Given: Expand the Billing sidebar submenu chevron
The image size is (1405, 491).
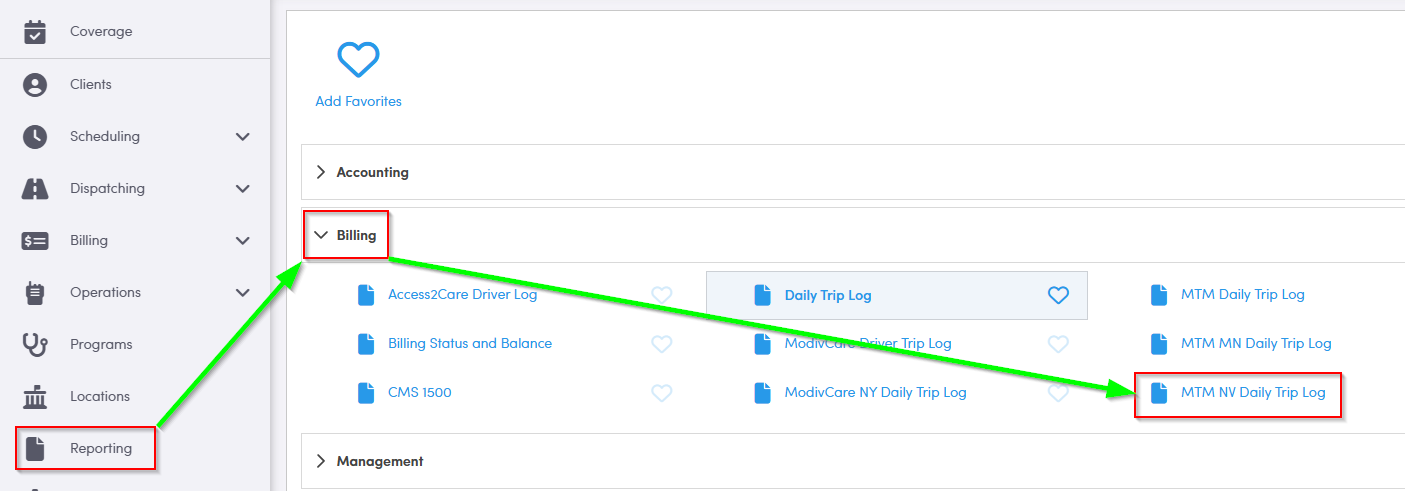Looking at the screenshot, I should [x=242, y=241].
